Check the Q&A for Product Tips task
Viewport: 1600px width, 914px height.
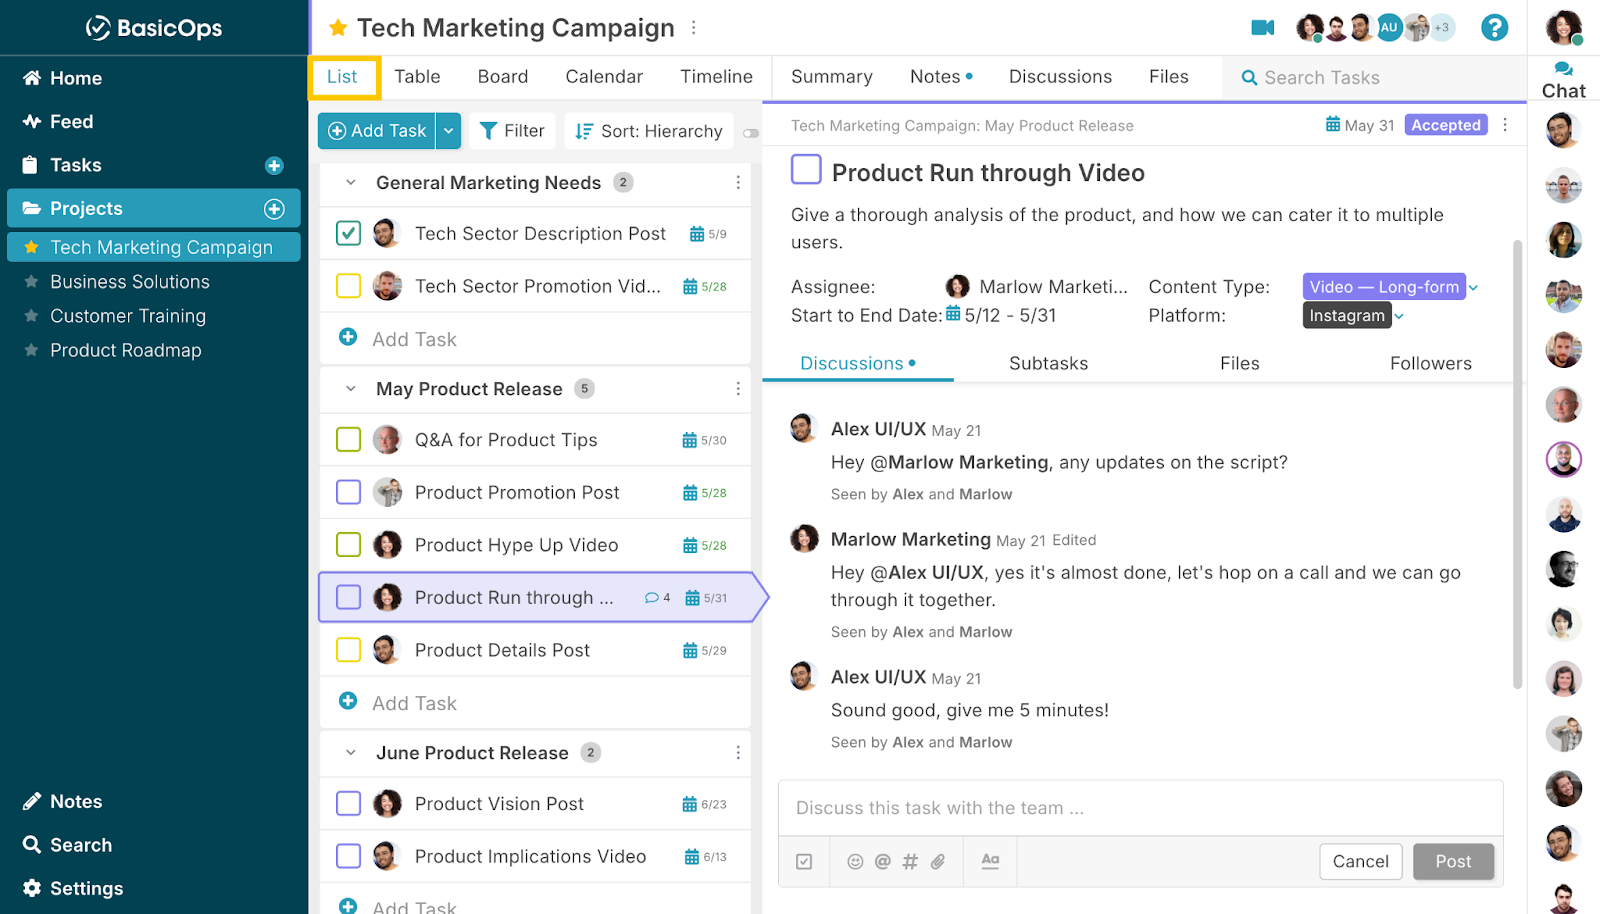point(348,440)
